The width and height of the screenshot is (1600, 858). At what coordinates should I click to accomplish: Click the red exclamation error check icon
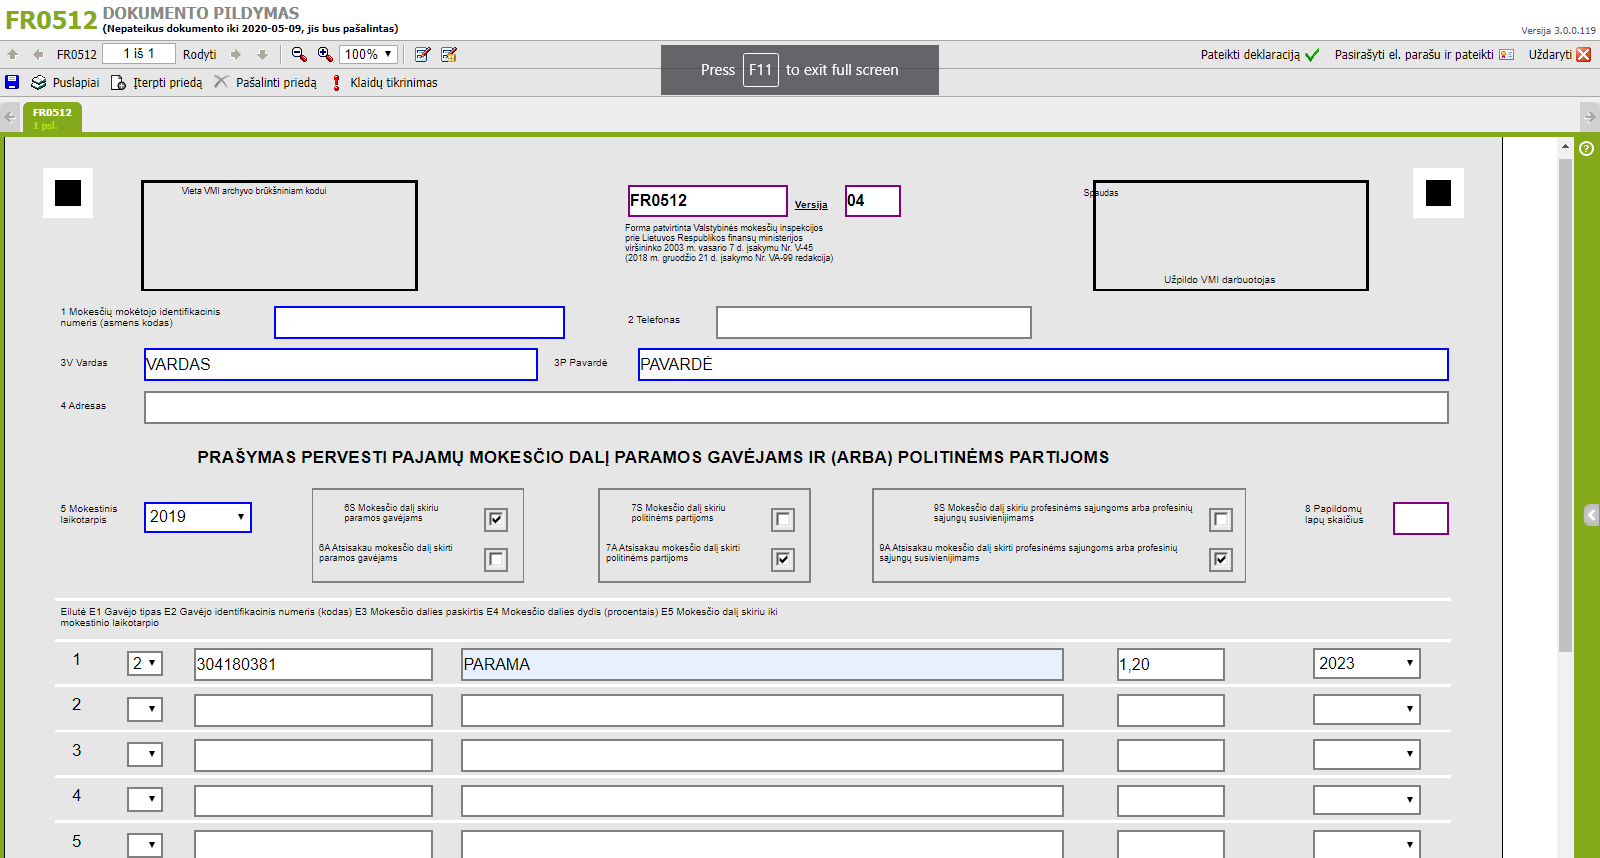click(x=336, y=82)
